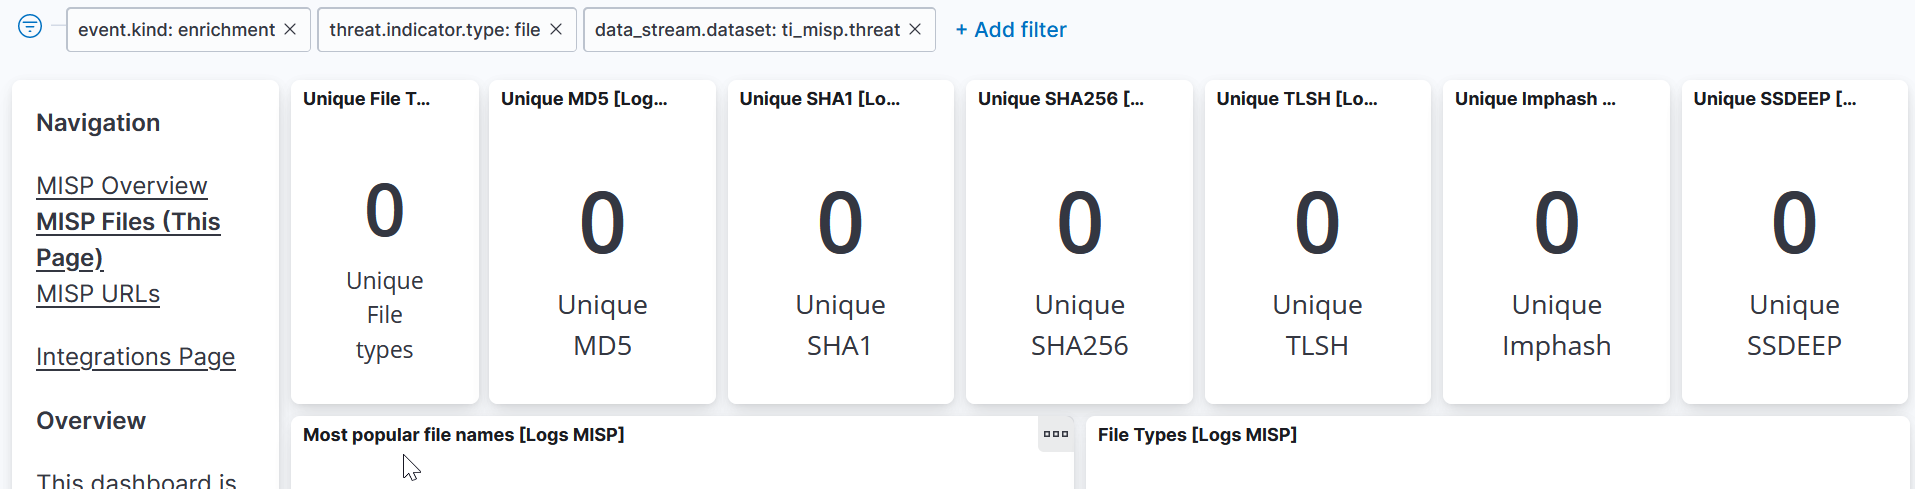The image size is (1915, 489).
Task: Click the File Types [Logs MISP] panel title
Action: [x=1197, y=435]
